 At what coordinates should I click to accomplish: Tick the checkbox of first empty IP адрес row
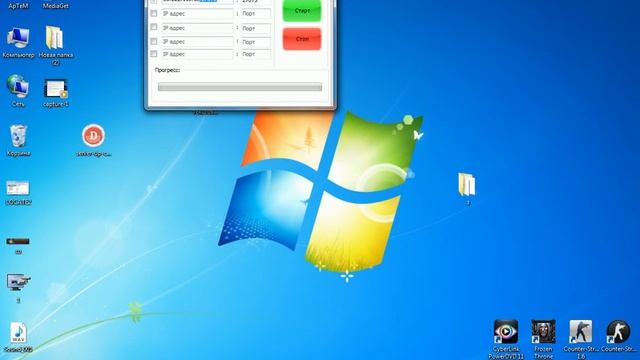coord(154,13)
